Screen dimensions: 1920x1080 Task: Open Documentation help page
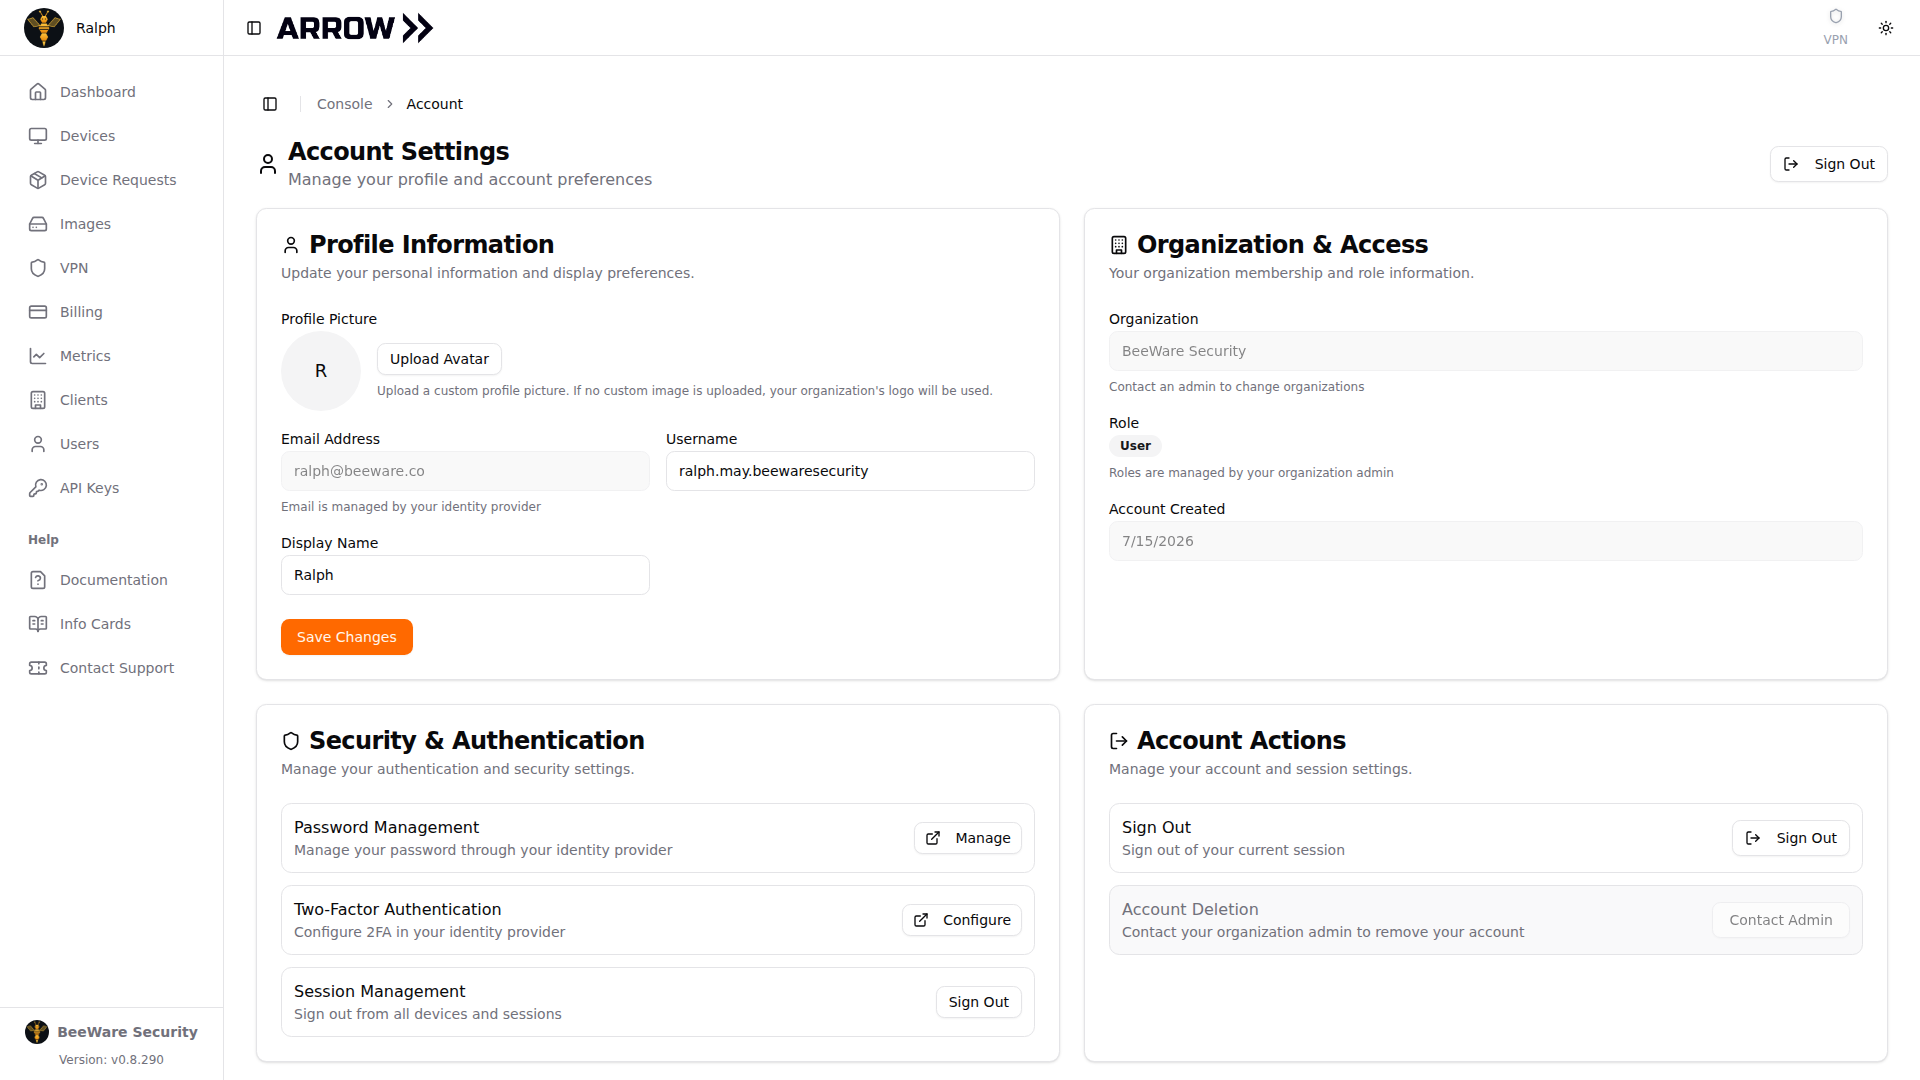tap(112, 580)
